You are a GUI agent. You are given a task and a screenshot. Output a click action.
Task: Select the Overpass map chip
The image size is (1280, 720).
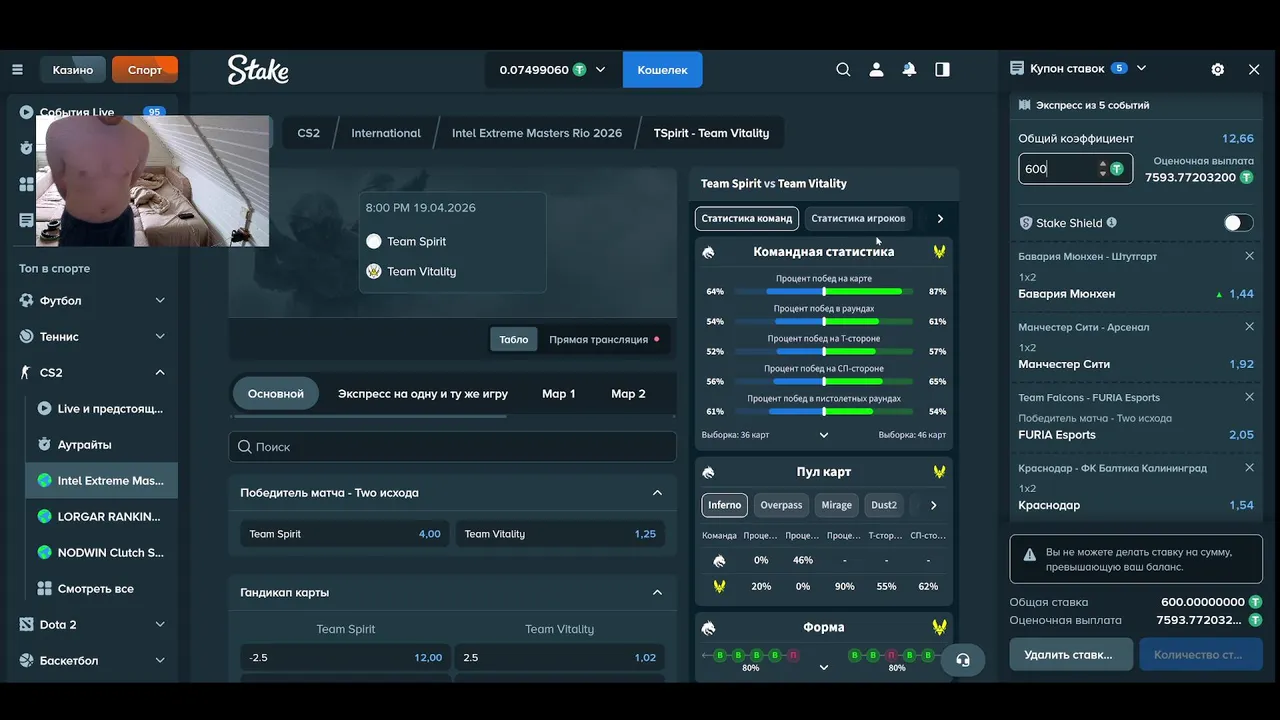781,505
